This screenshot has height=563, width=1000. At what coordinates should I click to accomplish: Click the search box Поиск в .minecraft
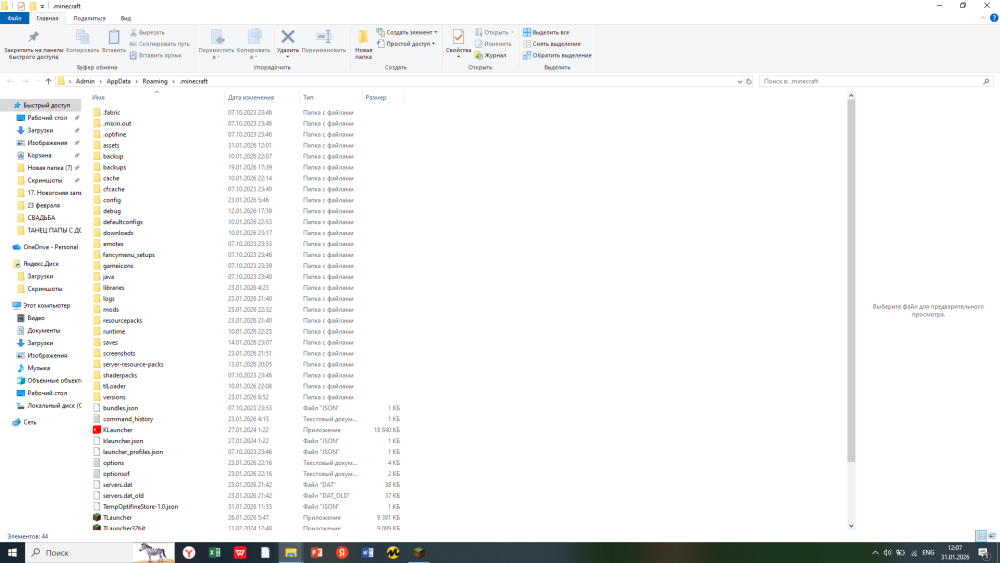coord(875,82)
